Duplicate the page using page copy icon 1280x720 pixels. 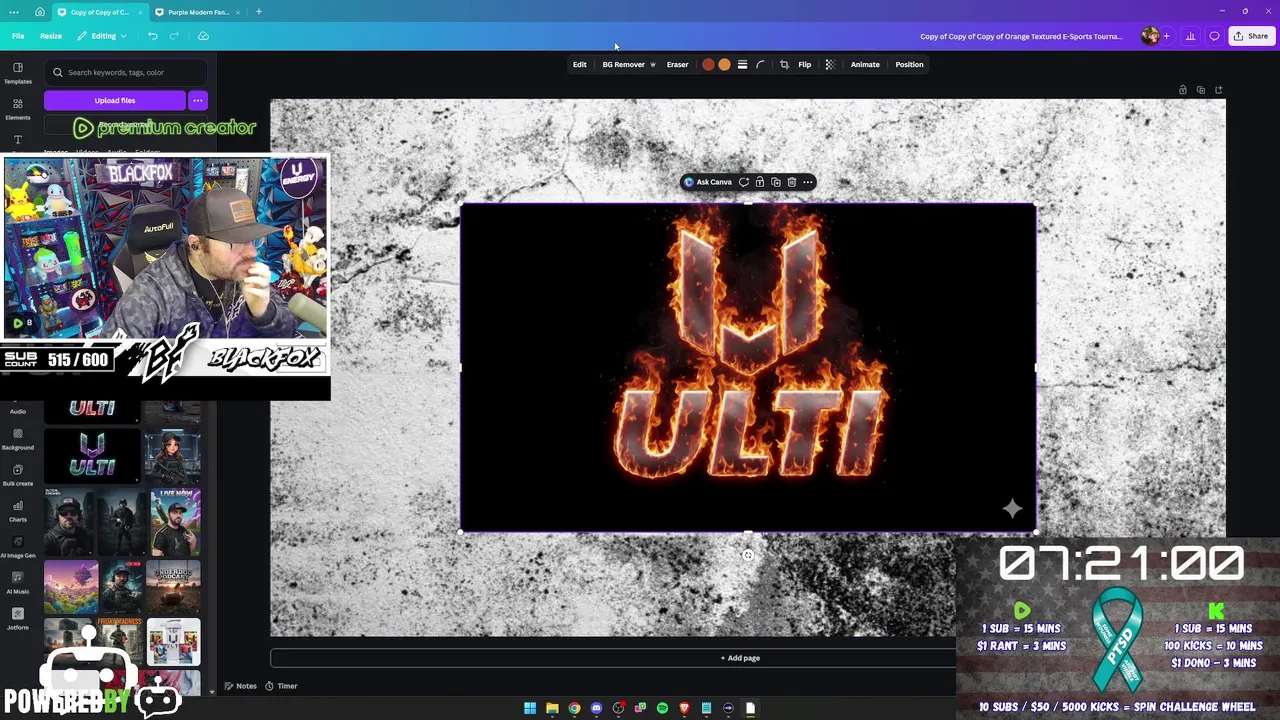1201,90
